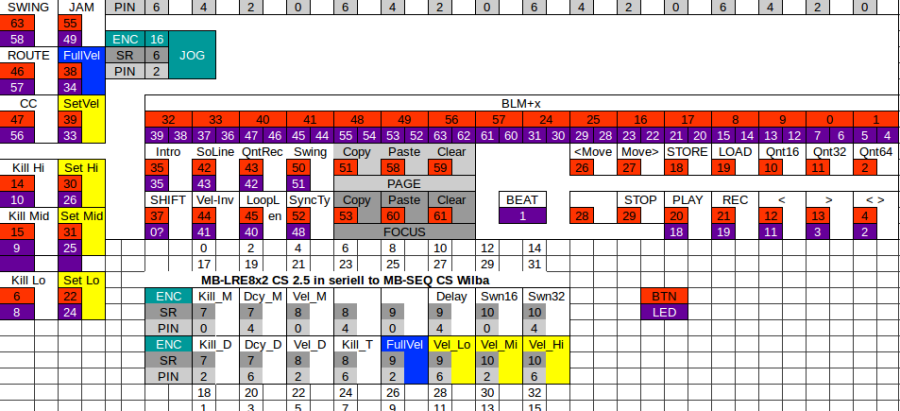Click orange cell 6 under Kill Lo
Screen dimensions: 900x411
[x=17, y=295]
